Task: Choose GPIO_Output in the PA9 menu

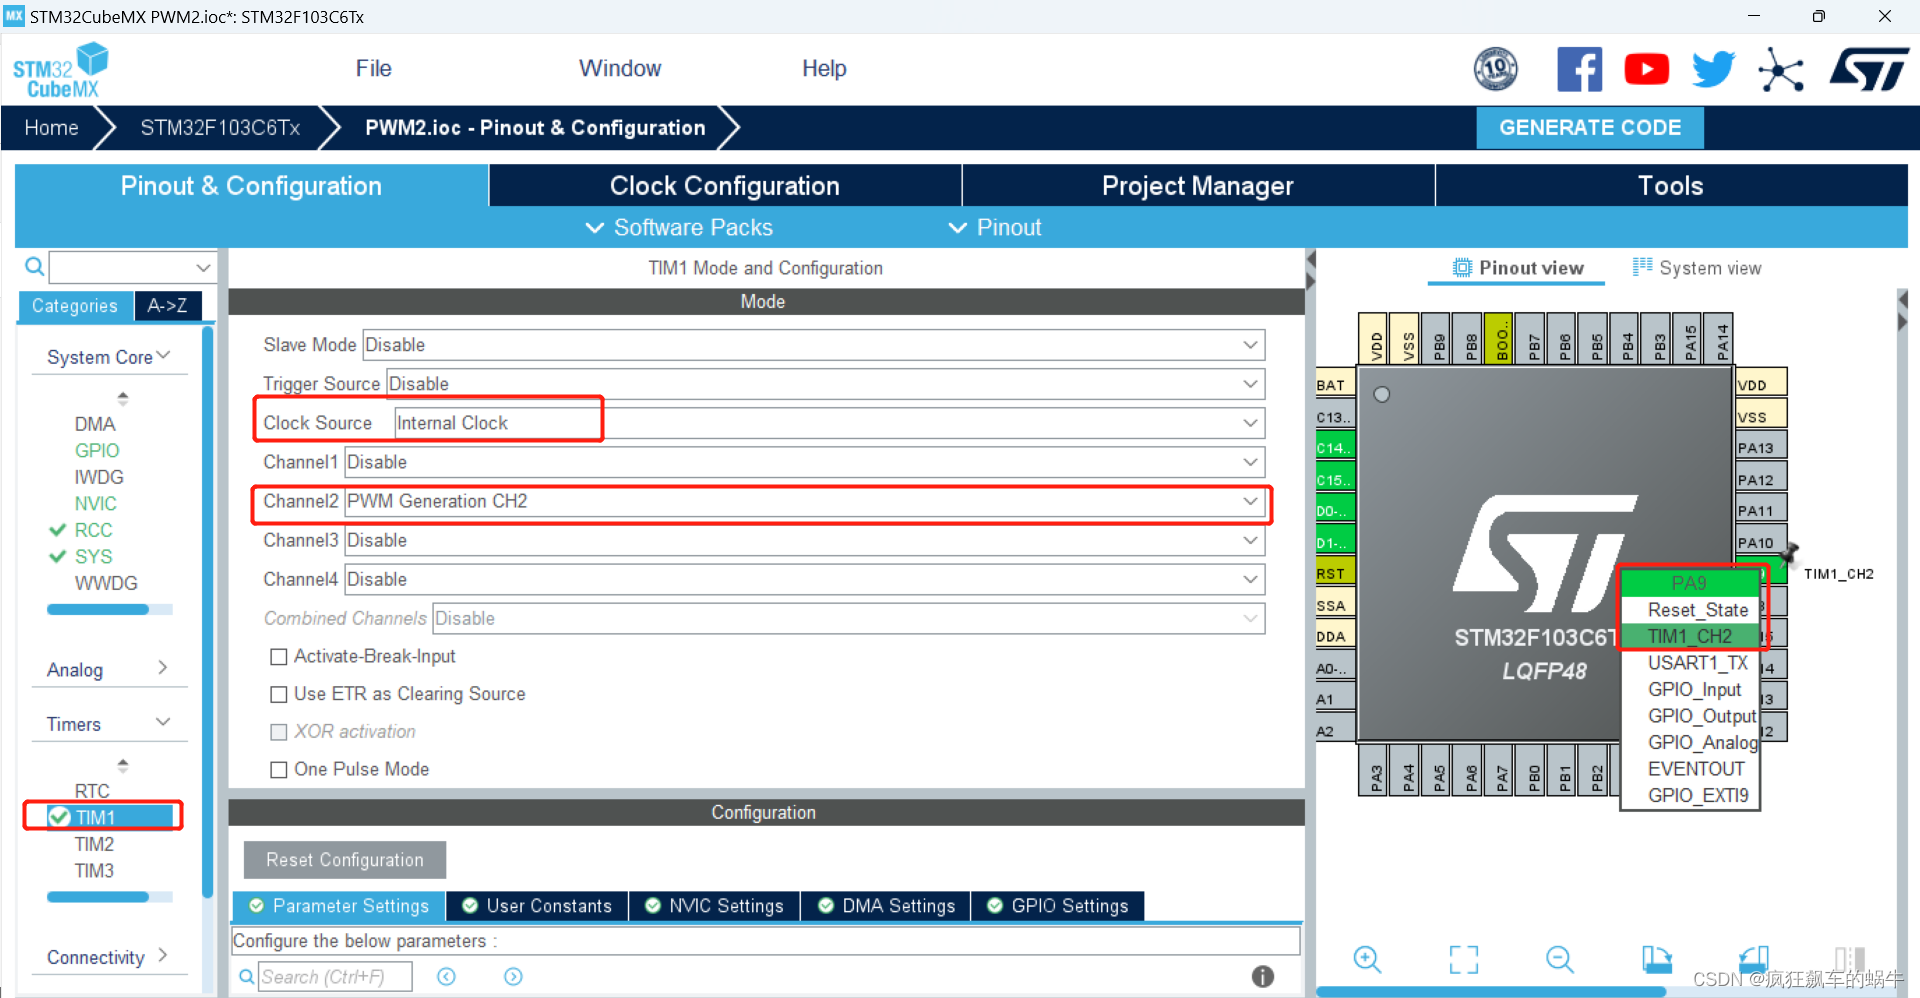Action: (x=1700, y=716)
